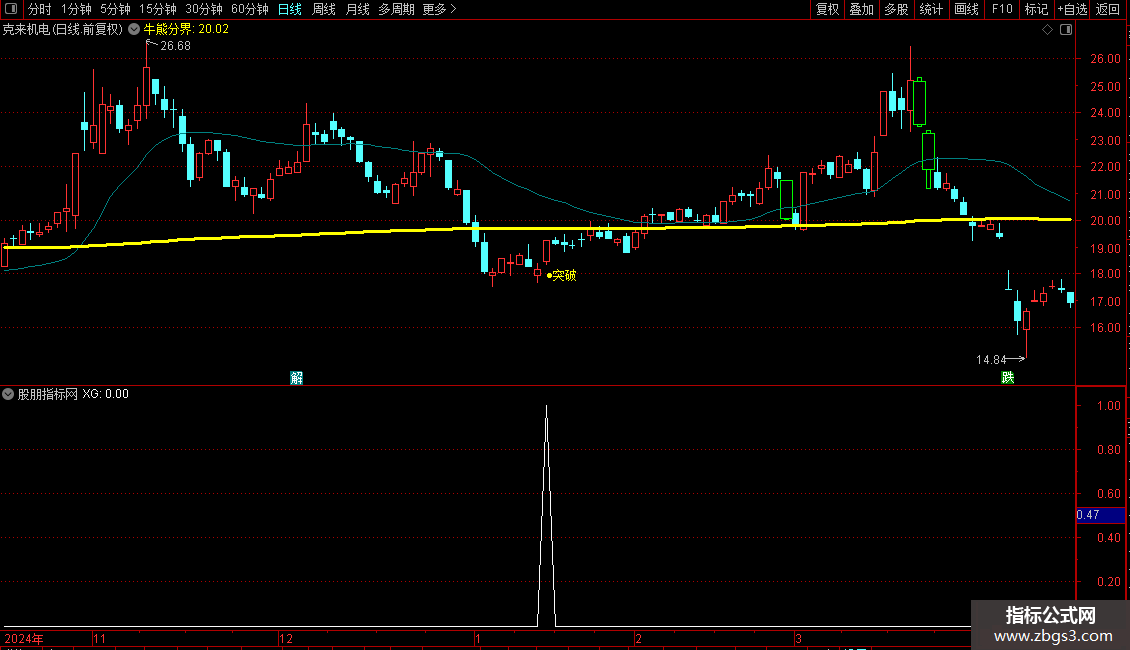Expand main chart indicator dropdown arrow
The width and height of the screenshot is (1130, 650).
pos(134,29)
